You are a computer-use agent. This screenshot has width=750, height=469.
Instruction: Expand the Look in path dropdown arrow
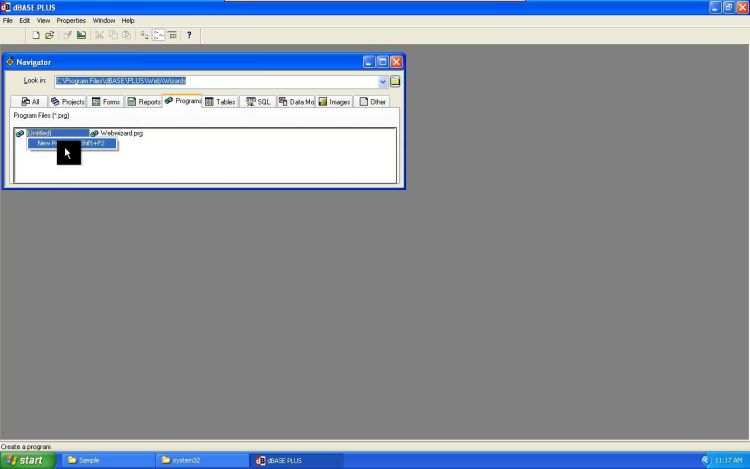[383, 82]
